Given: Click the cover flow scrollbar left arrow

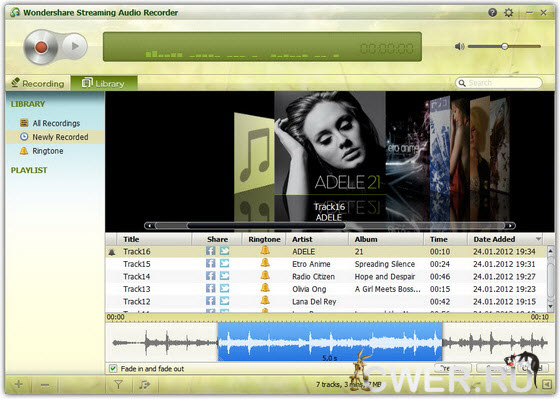Looking at the screenshot, I should coord(150,226).
